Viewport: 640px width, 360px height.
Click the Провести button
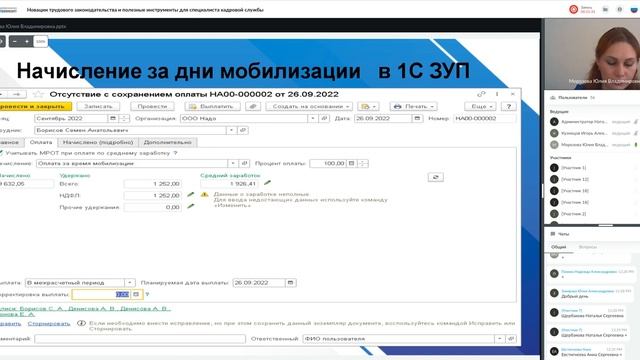tap(152, 107)
